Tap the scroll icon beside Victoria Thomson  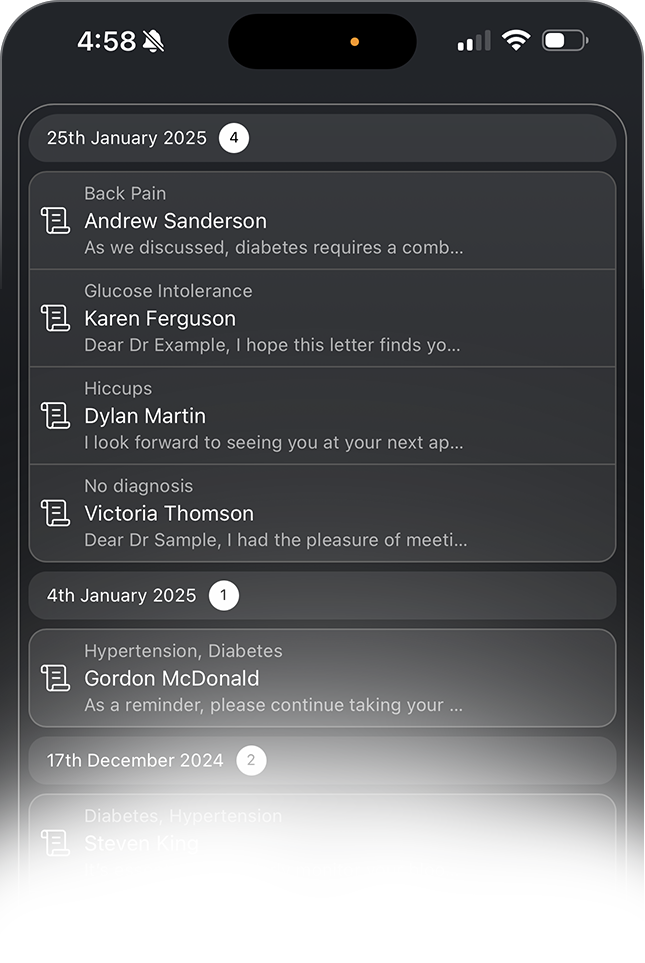(55, 513)
